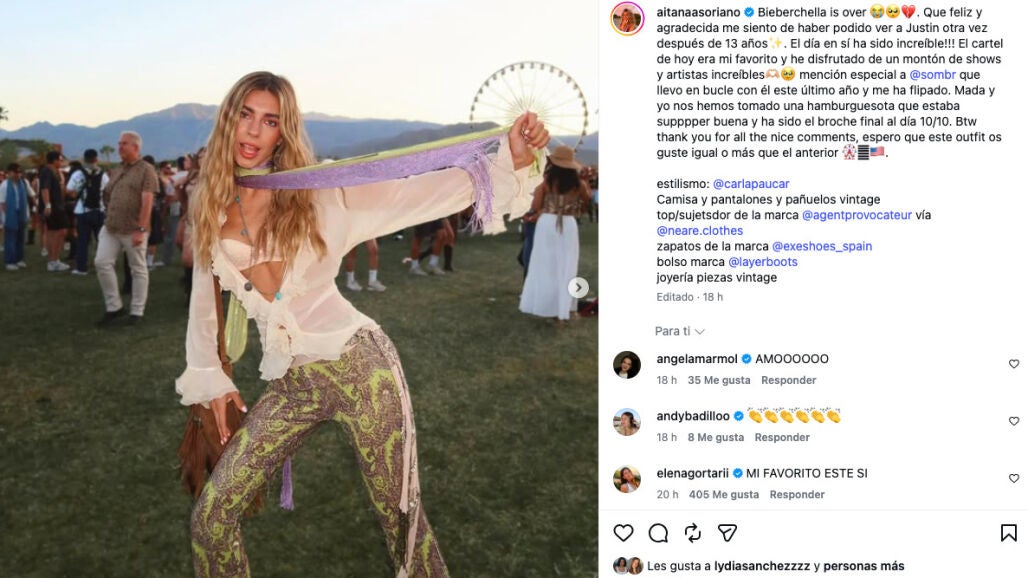Repost using the circular arrows icon
Screen dimensions: 1028x578
click(693, 533)
